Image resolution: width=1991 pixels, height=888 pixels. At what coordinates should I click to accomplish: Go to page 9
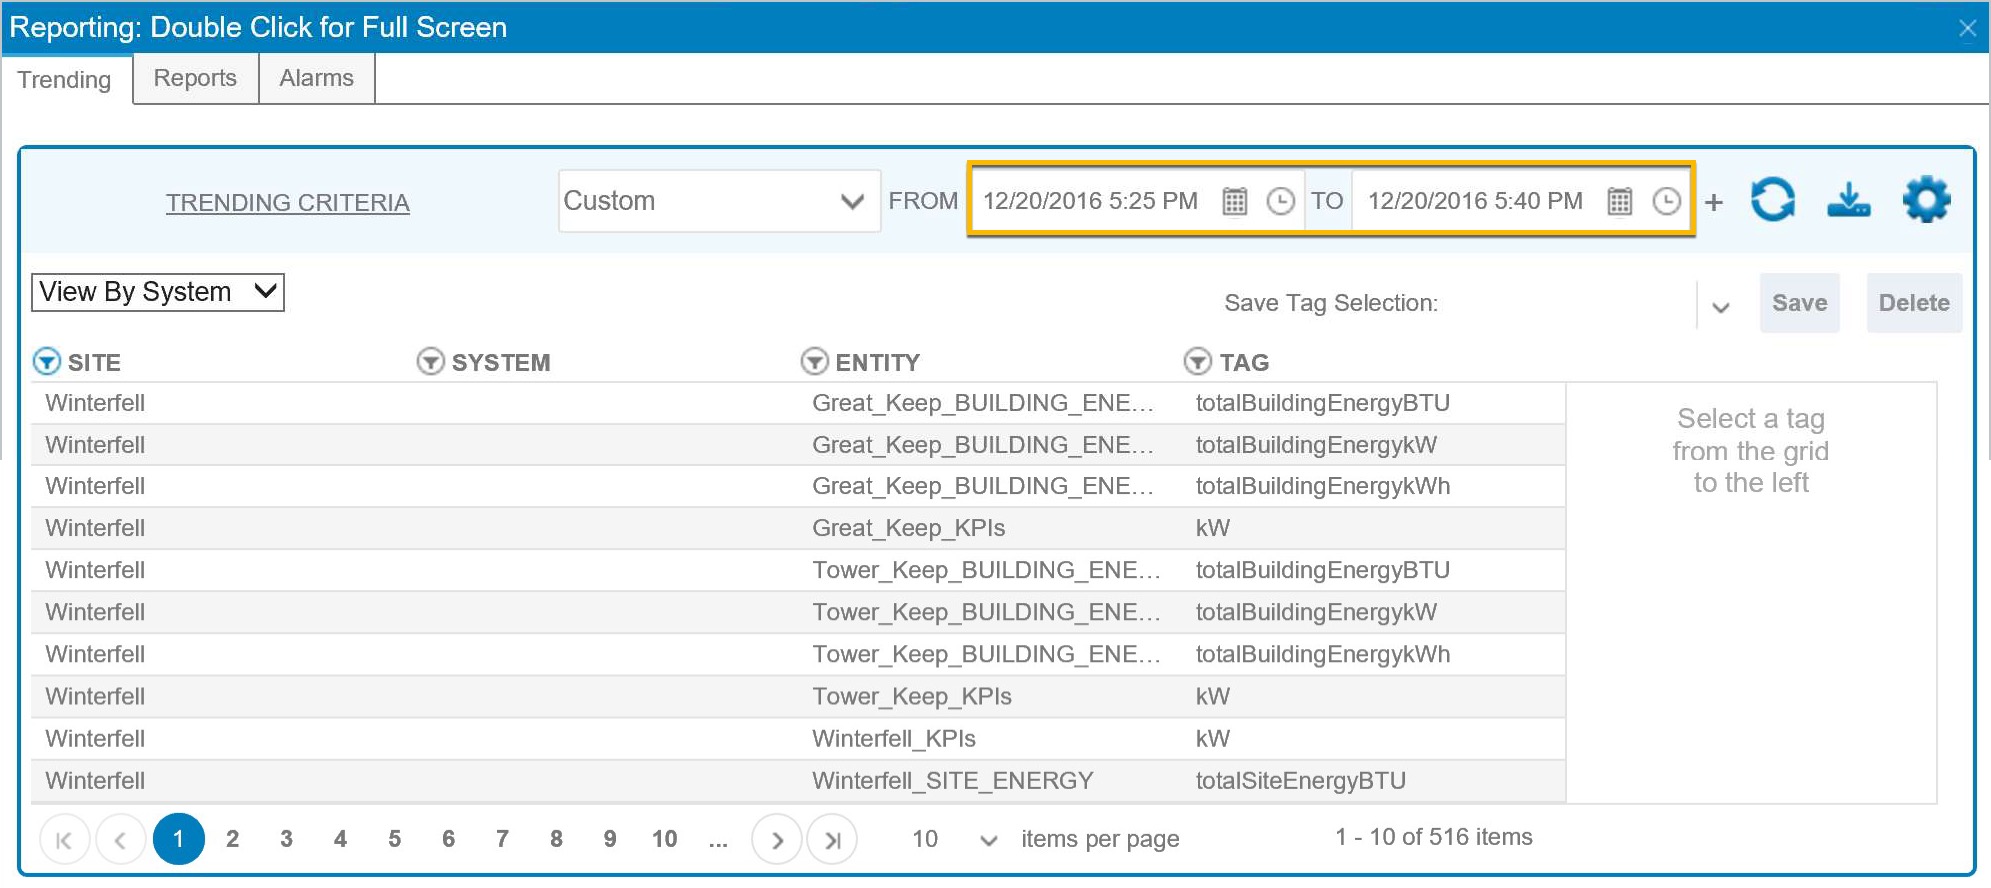(x=610, y=839)
